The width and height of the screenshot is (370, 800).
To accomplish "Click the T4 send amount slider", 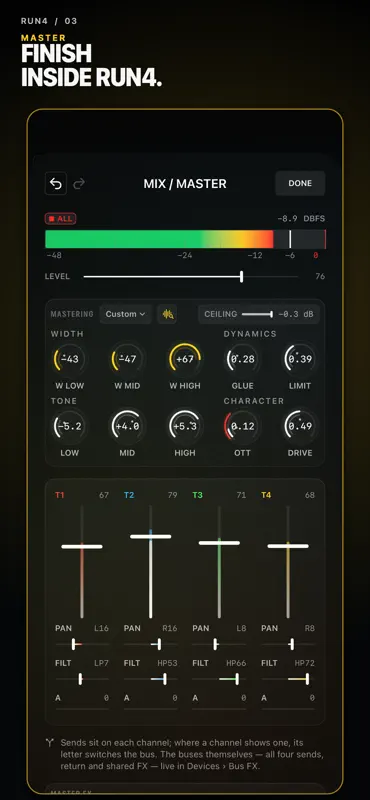I will click(x=288, y=709).
